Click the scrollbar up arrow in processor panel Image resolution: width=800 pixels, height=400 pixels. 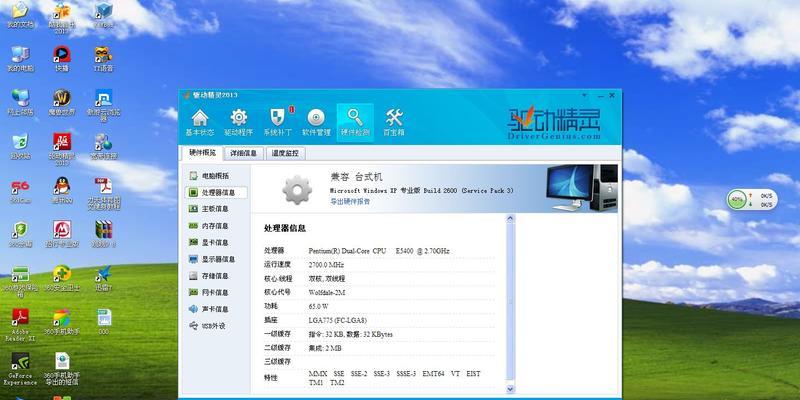click(510, 219)
